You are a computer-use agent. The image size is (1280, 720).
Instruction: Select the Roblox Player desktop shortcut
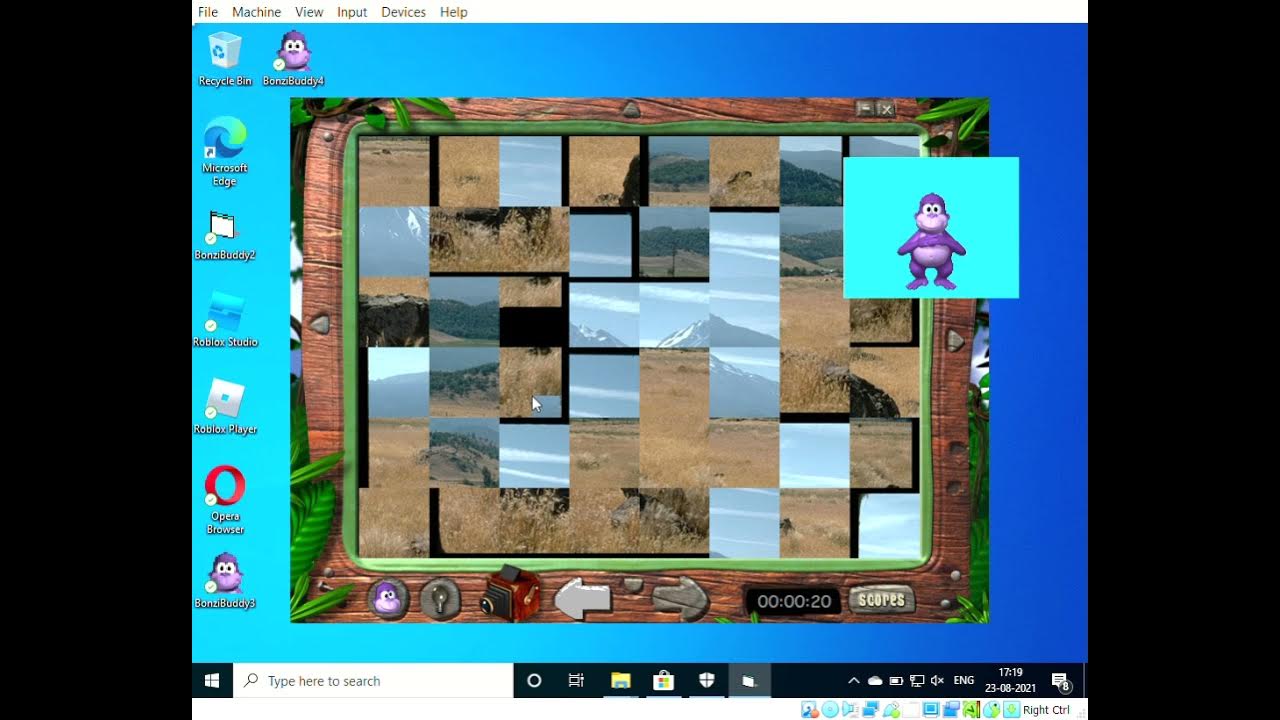pos(225,407)
